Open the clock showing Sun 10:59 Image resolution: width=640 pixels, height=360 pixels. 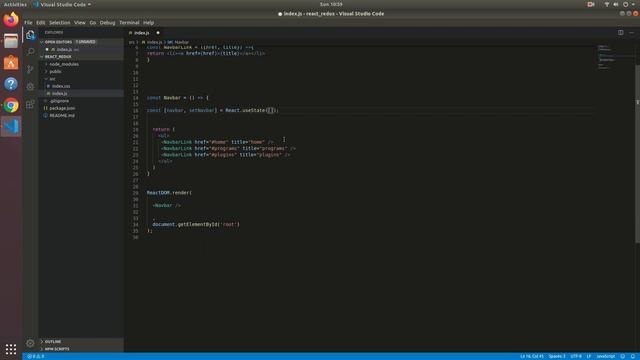331,4
